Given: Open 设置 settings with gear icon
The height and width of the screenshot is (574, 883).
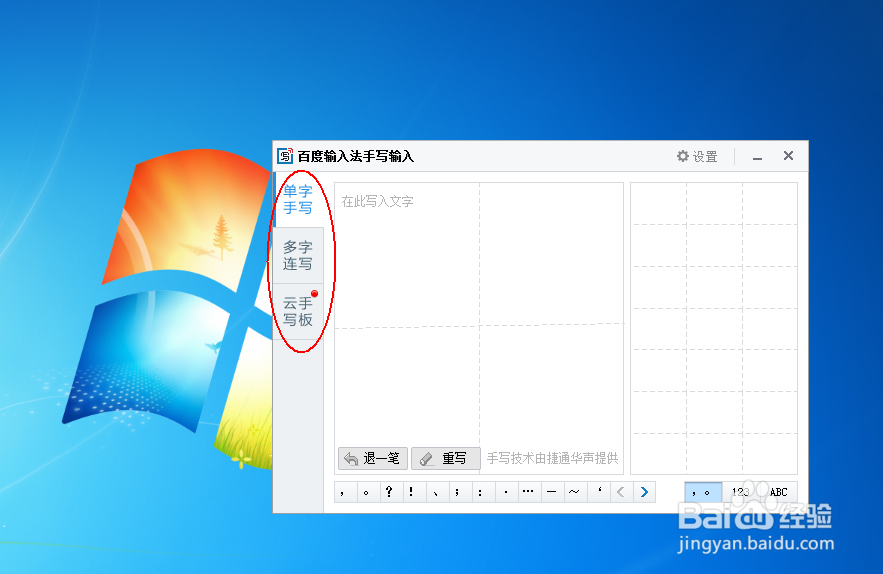Looking at the screenshot, I should pyautogui.click(x=697, y=156).
